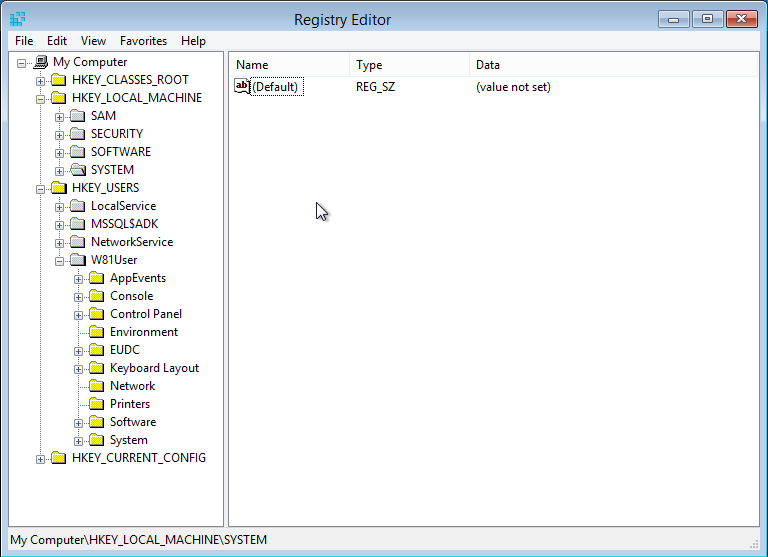
Task: Select the open SYSTEM folder icon under HKEY_LOCAL_MACHINE
Action: coord(79,170)
